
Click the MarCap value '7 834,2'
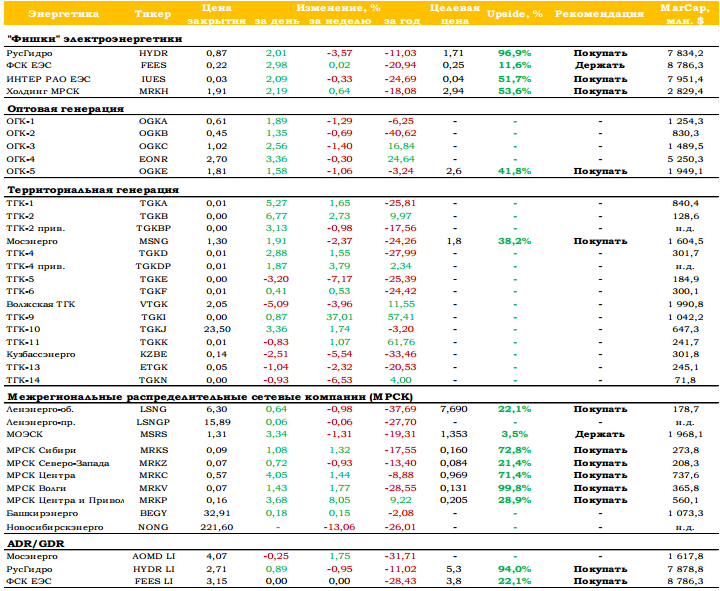coord(685,53)
